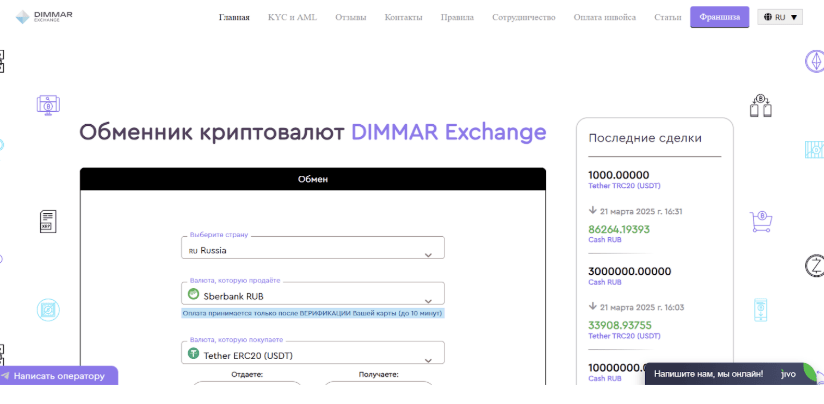The width and height of the screenshot is (824, 404).
Task: Click the XRP document icon
Action: [x=48, y=221]
